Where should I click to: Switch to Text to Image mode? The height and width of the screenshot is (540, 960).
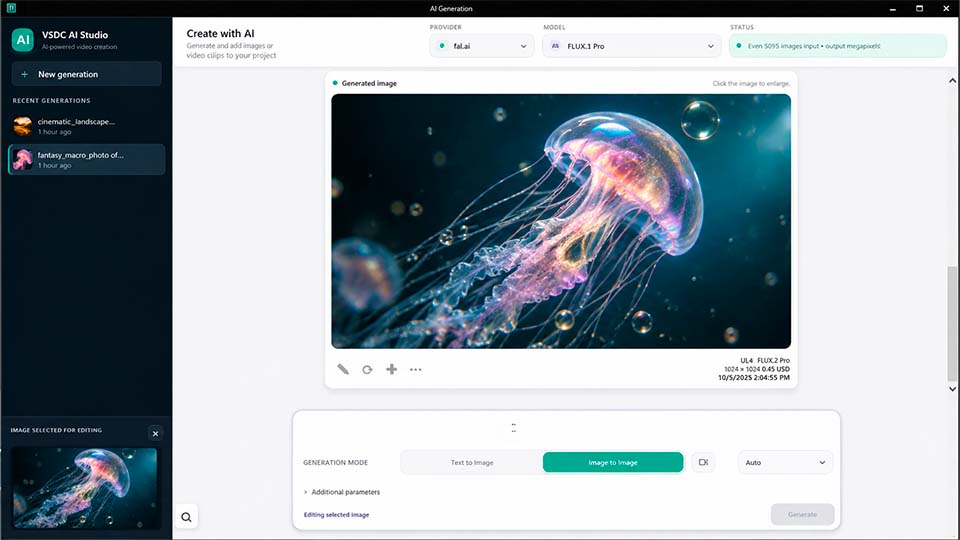click(471, 462)
